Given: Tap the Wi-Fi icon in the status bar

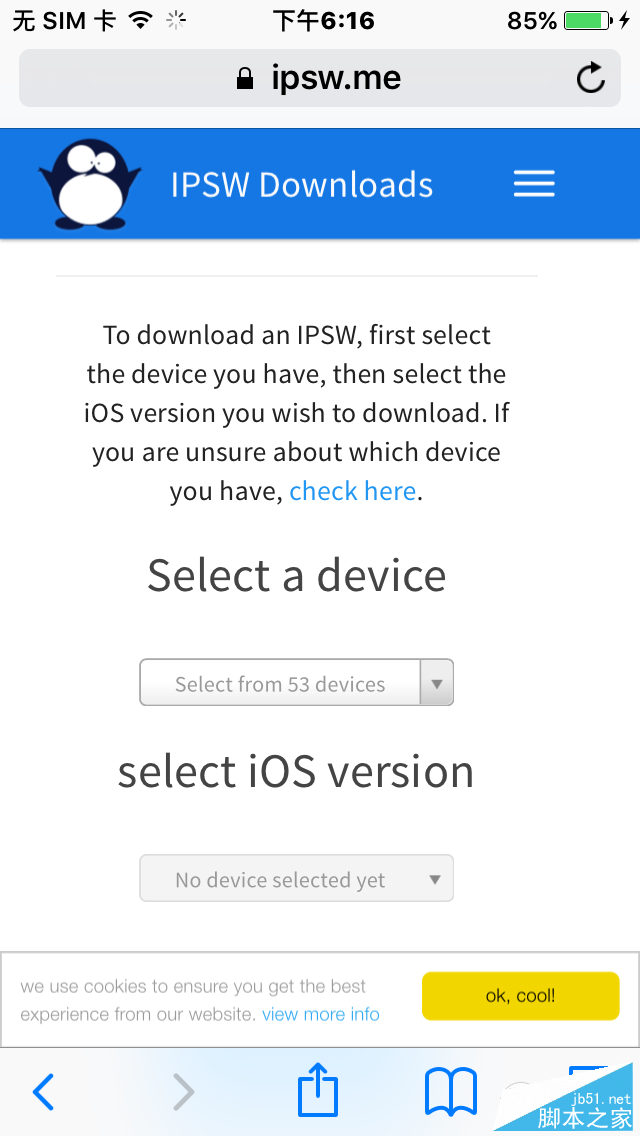Looking at the screenshot, I should pyautogui.click(x=141, y=21).
